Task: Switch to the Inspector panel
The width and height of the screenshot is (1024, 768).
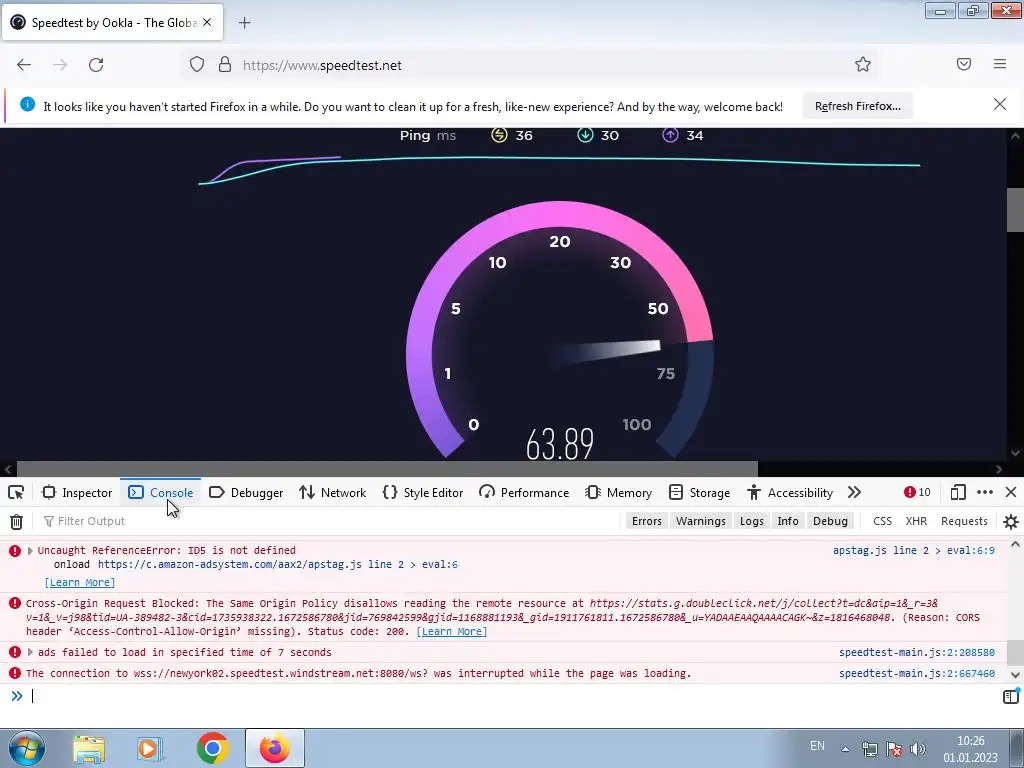Action: (x=77, y=492)
